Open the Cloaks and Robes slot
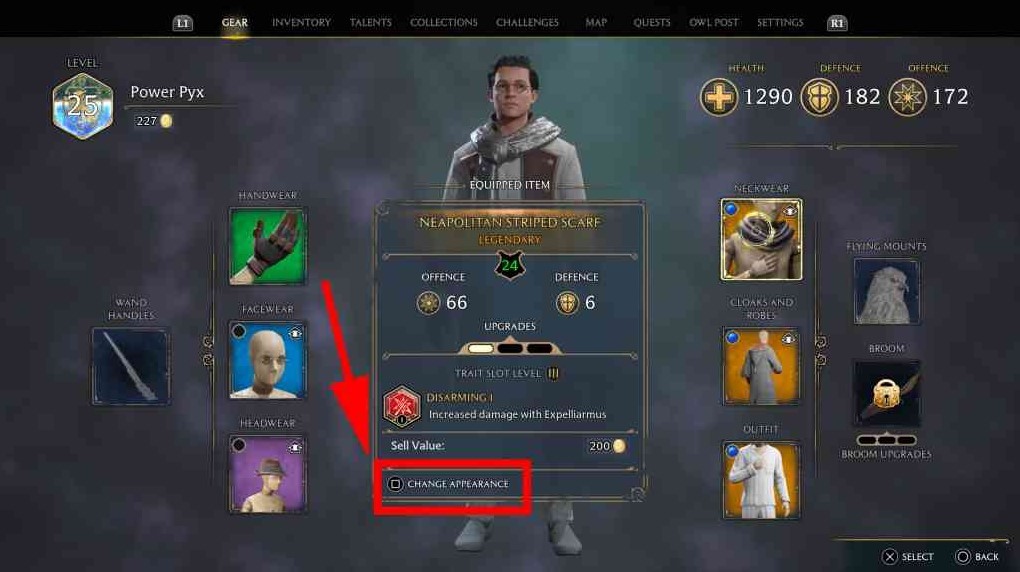The width and height of the screenshot is (1020, 572). click(761, 366)
